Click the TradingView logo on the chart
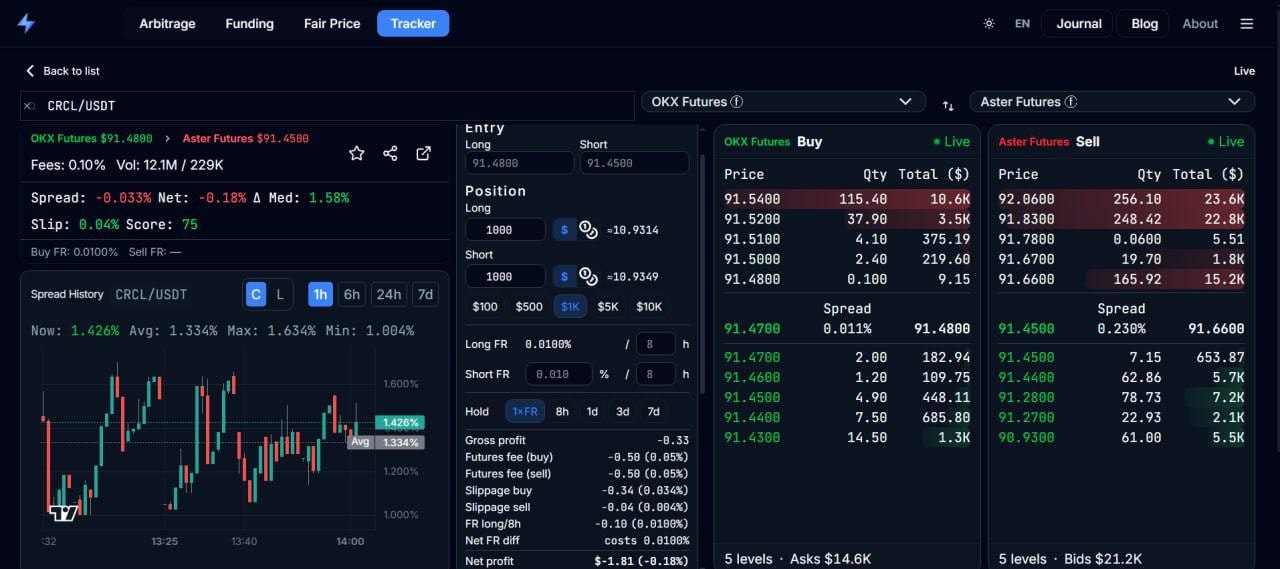 tap(63, 513)
